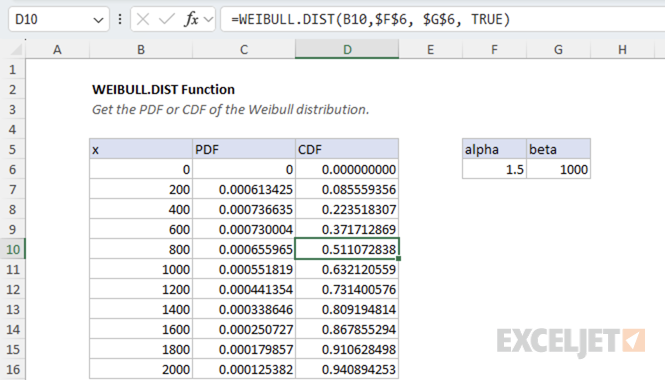Select CDF cell 0.632120559
Image resolution: width=665 pixels, height=380 pixels.
tap(347, 269)
